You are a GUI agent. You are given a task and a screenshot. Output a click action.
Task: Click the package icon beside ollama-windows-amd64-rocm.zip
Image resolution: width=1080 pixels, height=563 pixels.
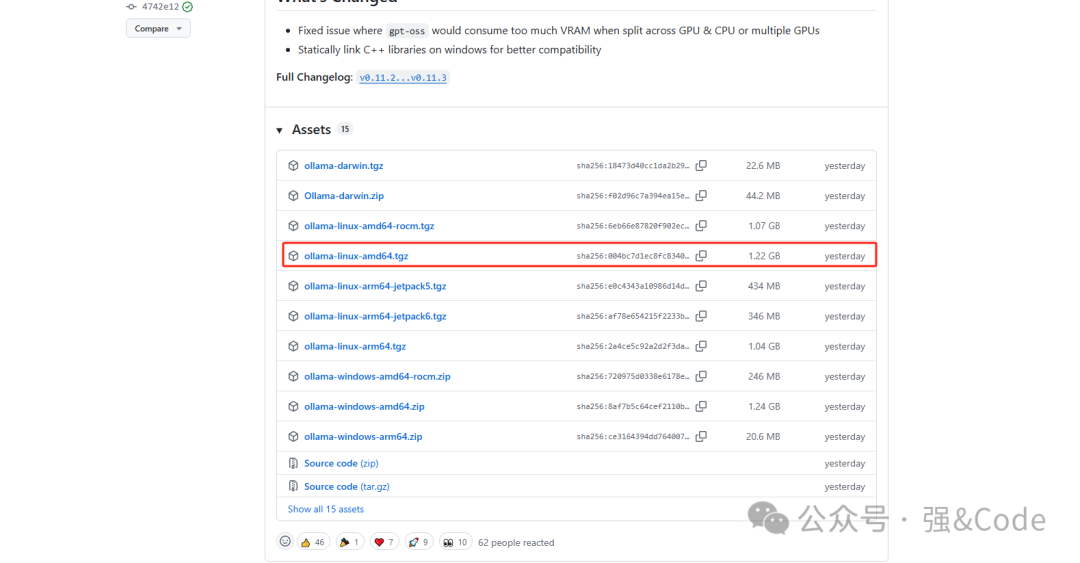[293, 376]
